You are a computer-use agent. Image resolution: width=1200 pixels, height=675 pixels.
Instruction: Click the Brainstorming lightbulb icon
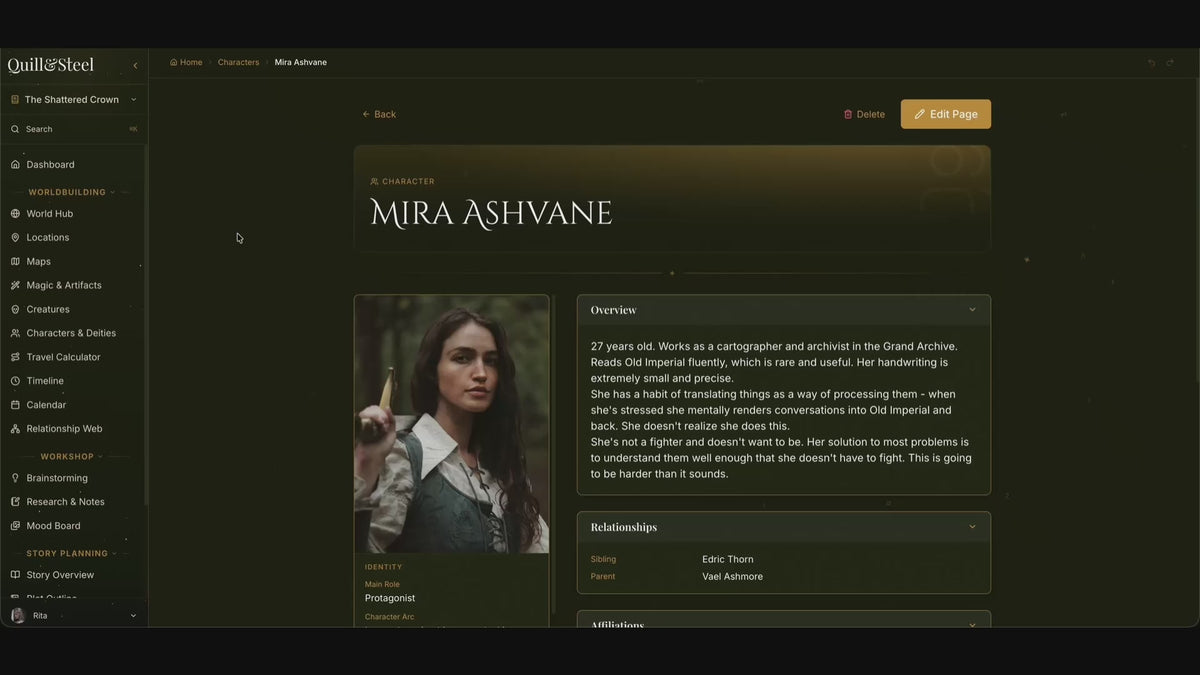click(x=15, y=479)
